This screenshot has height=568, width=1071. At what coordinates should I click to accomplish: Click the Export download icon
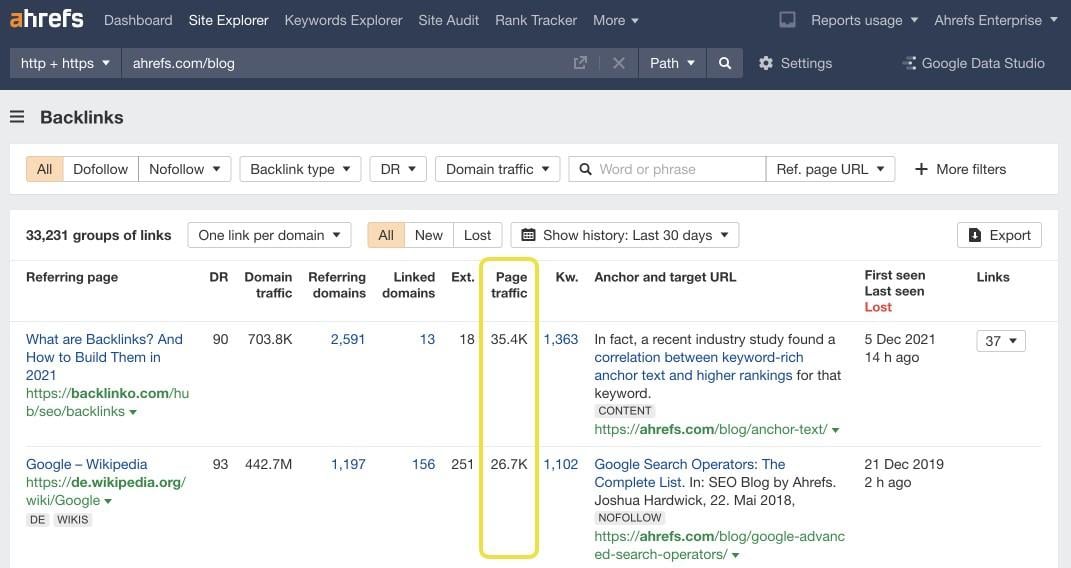tap(975, 235)
